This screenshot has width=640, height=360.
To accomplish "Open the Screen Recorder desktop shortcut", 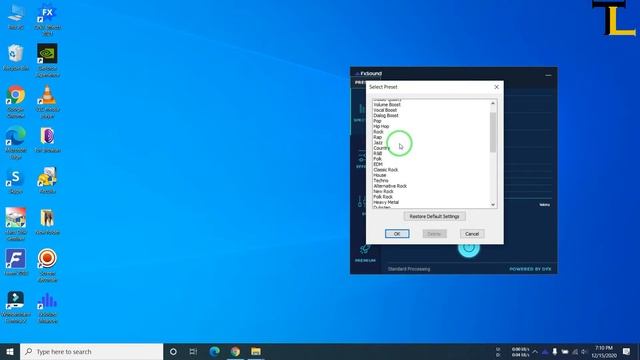I will coord(47,264).
